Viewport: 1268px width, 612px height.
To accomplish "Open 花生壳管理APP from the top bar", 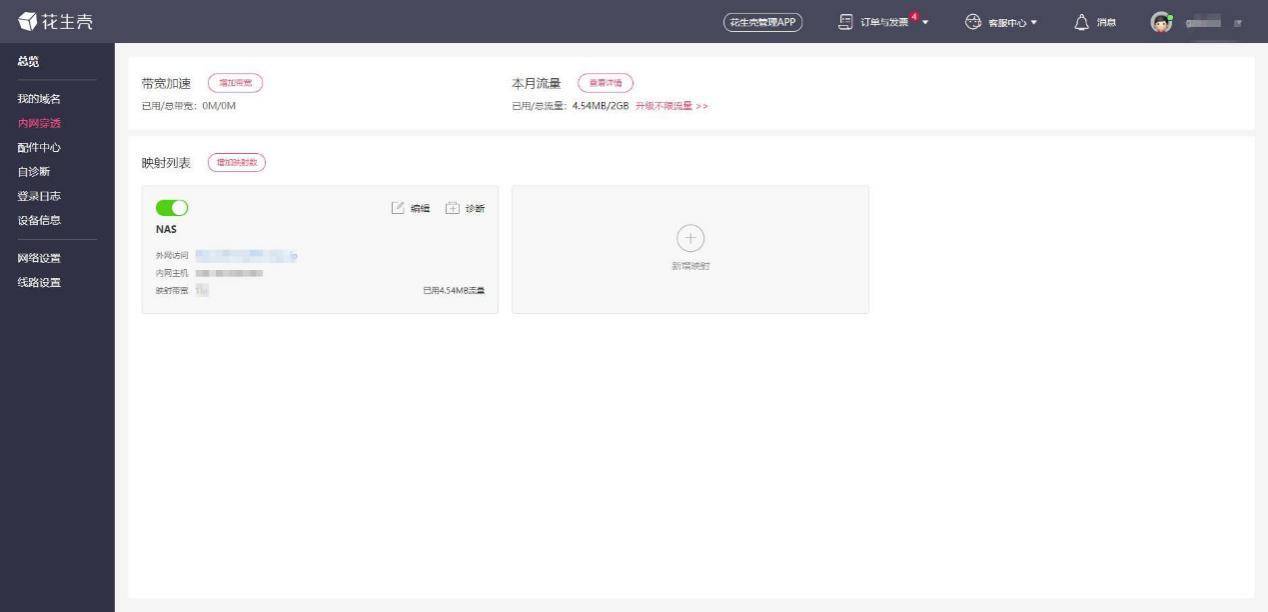I will click(x=763, y=20).
